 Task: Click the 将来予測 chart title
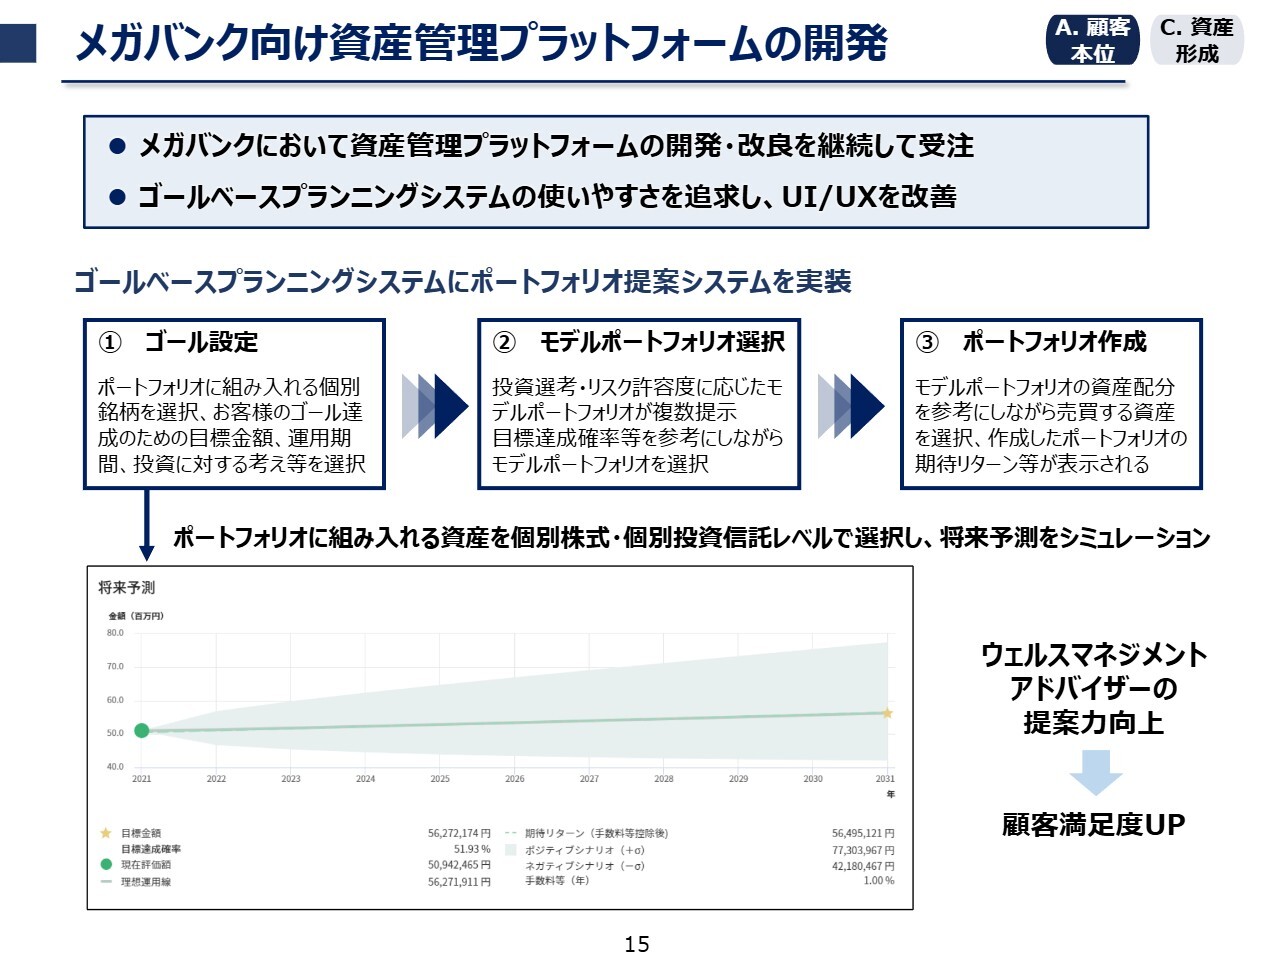point(127,587)
